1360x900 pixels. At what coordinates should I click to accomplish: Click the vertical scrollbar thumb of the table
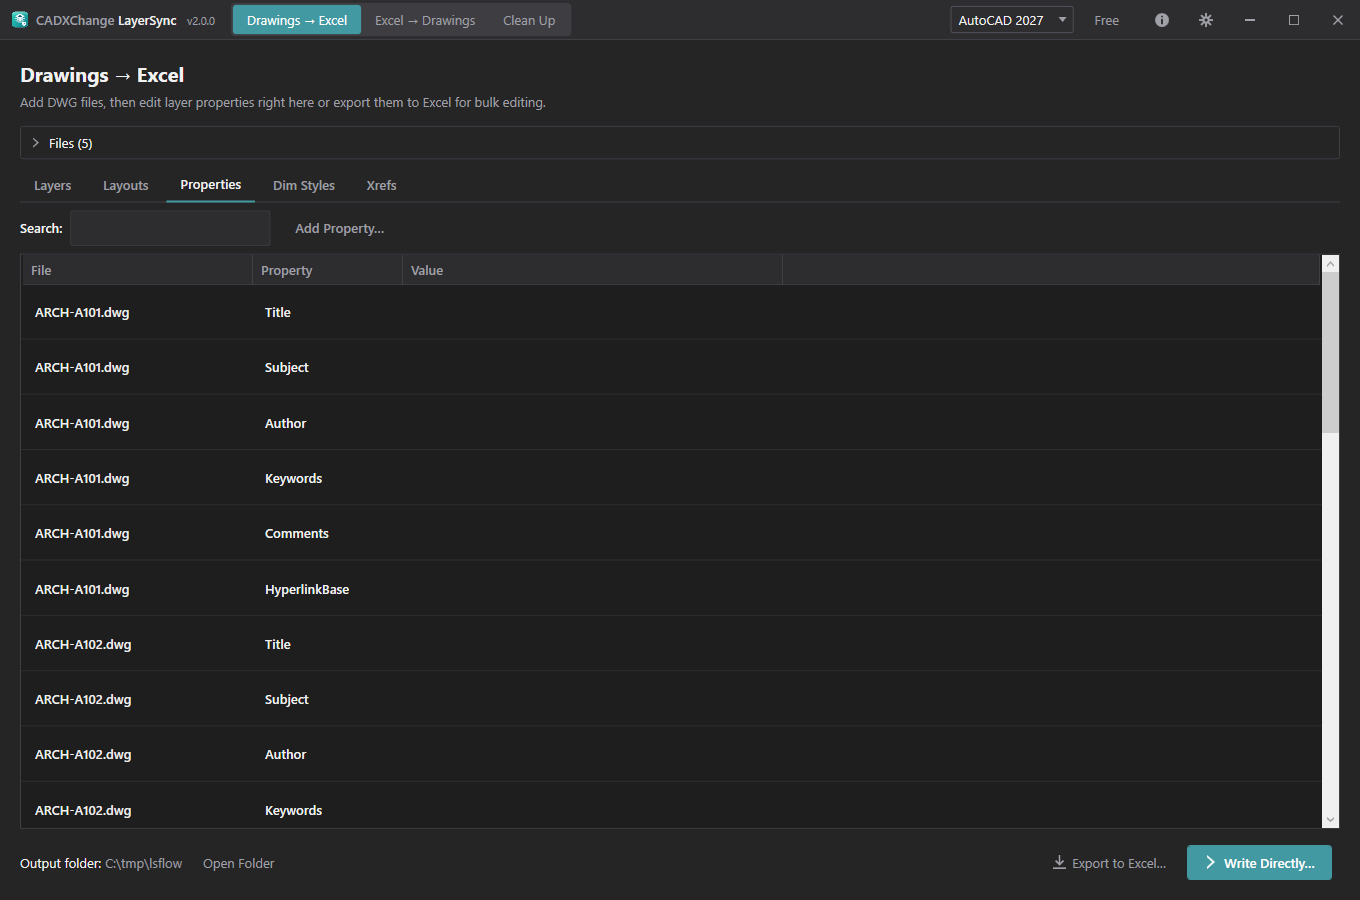[1330, 352]
